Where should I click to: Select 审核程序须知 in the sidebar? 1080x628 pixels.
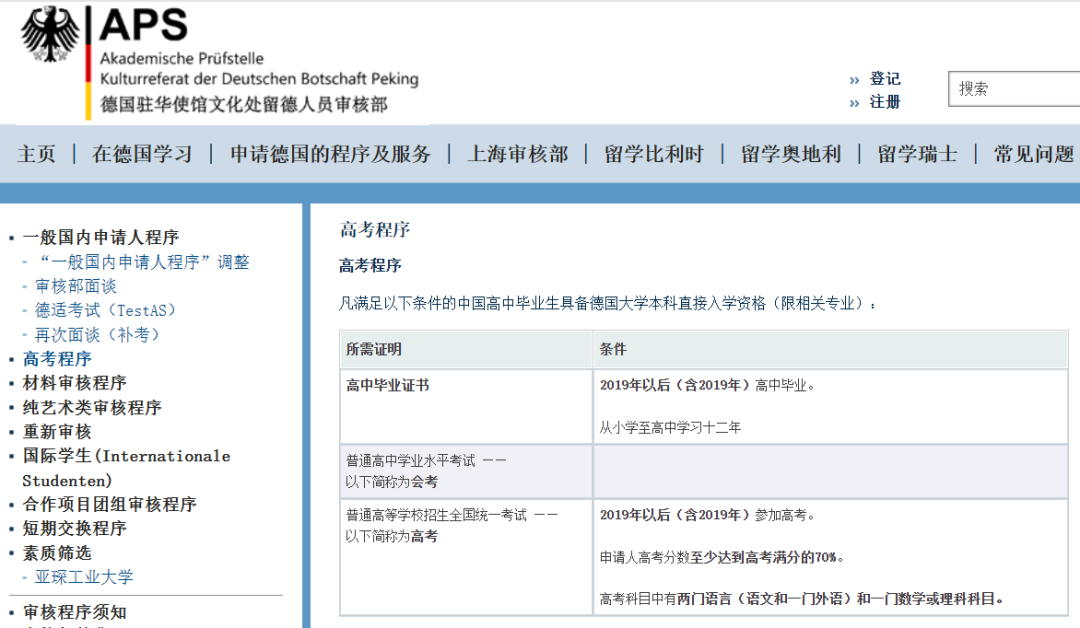[74, 612]
